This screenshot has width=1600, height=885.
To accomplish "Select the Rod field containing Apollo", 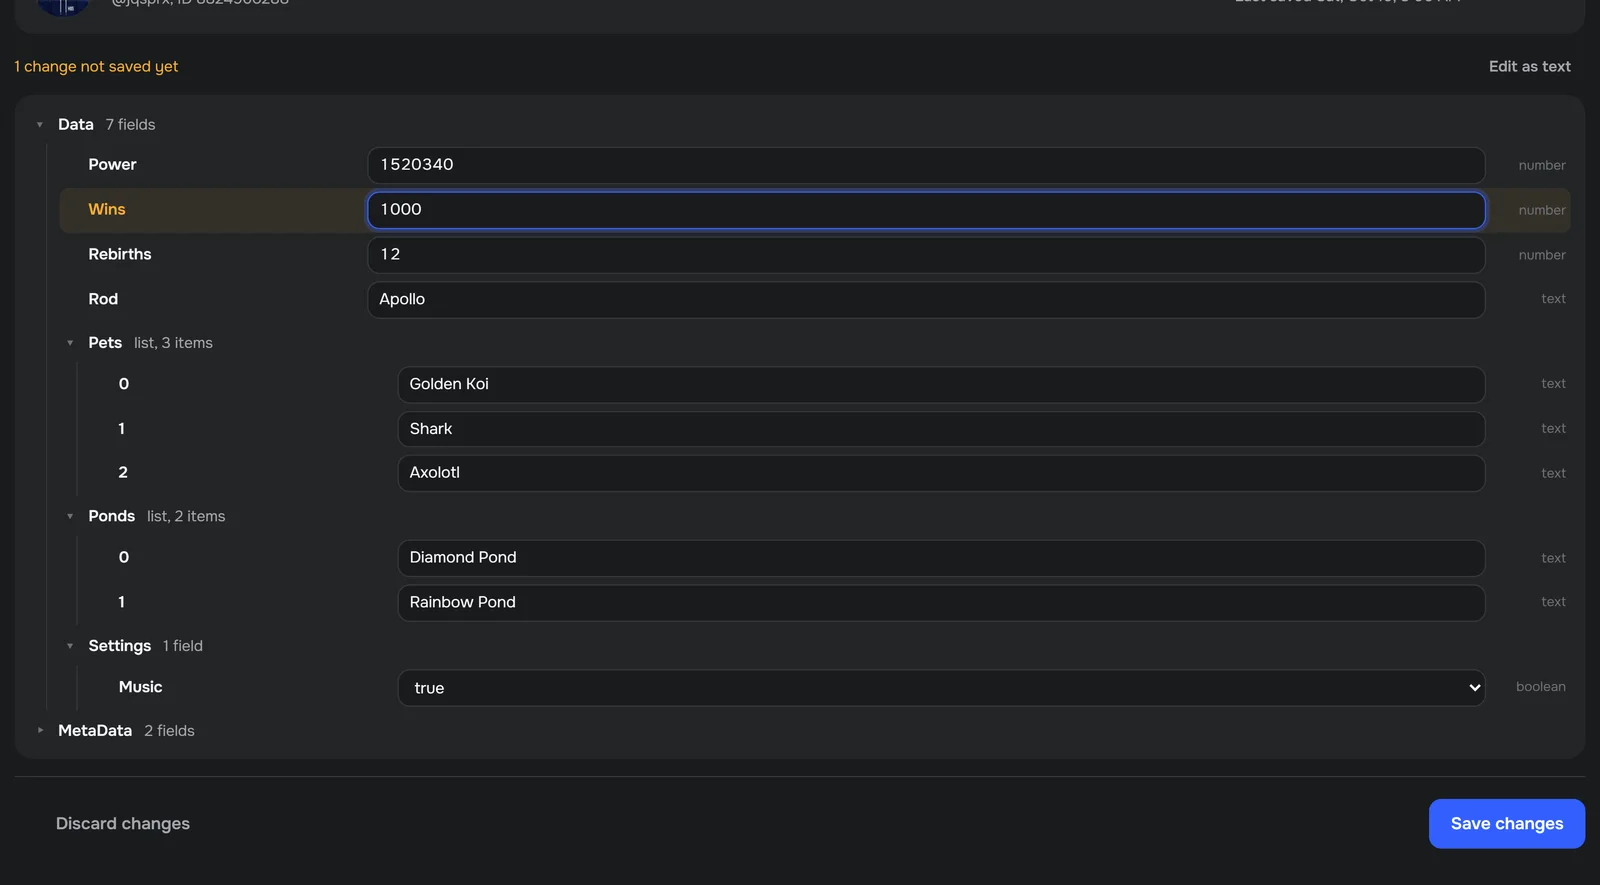I will tap(926, 299).
